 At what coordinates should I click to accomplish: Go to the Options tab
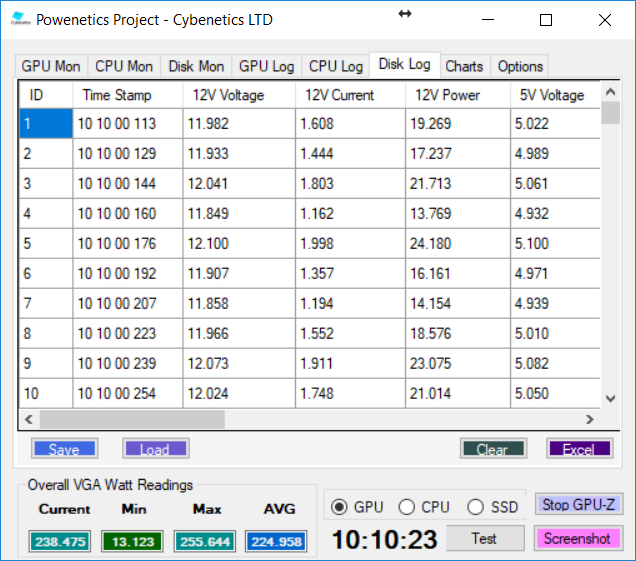pyautogui.click(x=520, y=66)
